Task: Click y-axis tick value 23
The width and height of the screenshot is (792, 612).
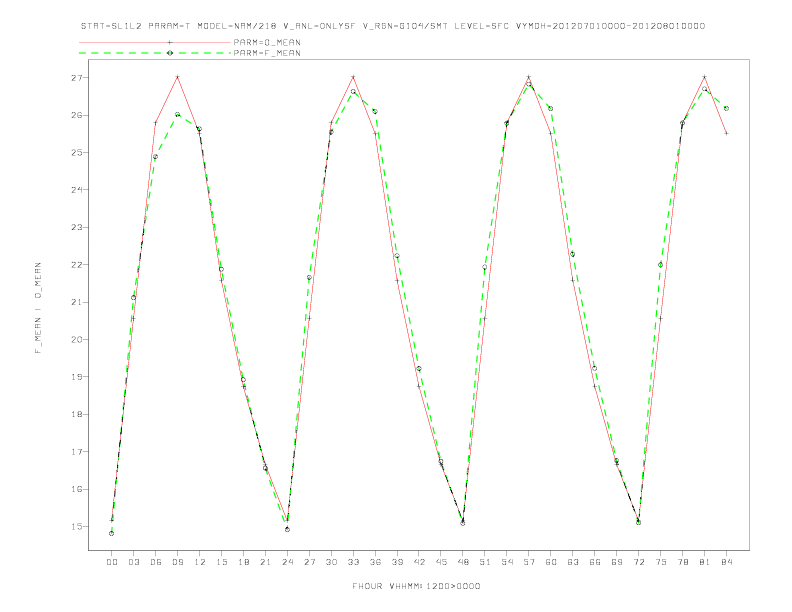Action: tap(76, 227)
